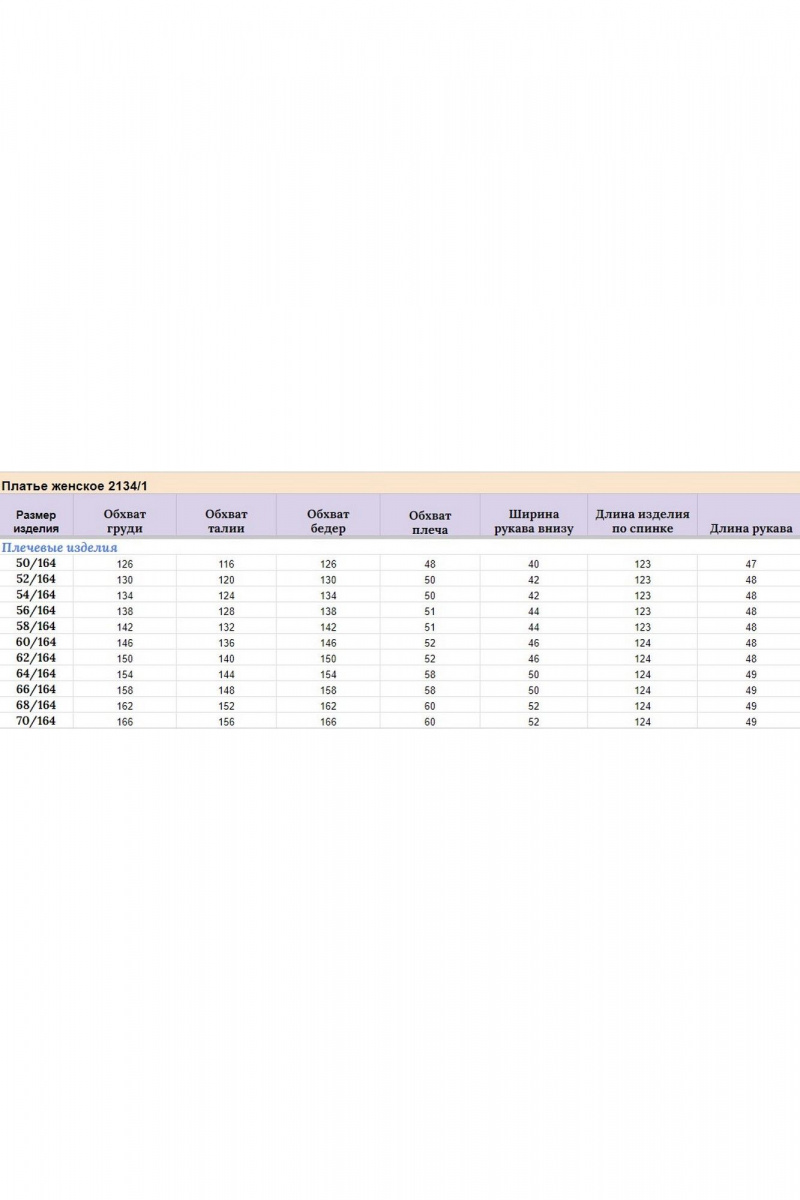Select the Длина изделия по спинке header
The width and height of the screenshot is (800, 1200).
(642, 521)
